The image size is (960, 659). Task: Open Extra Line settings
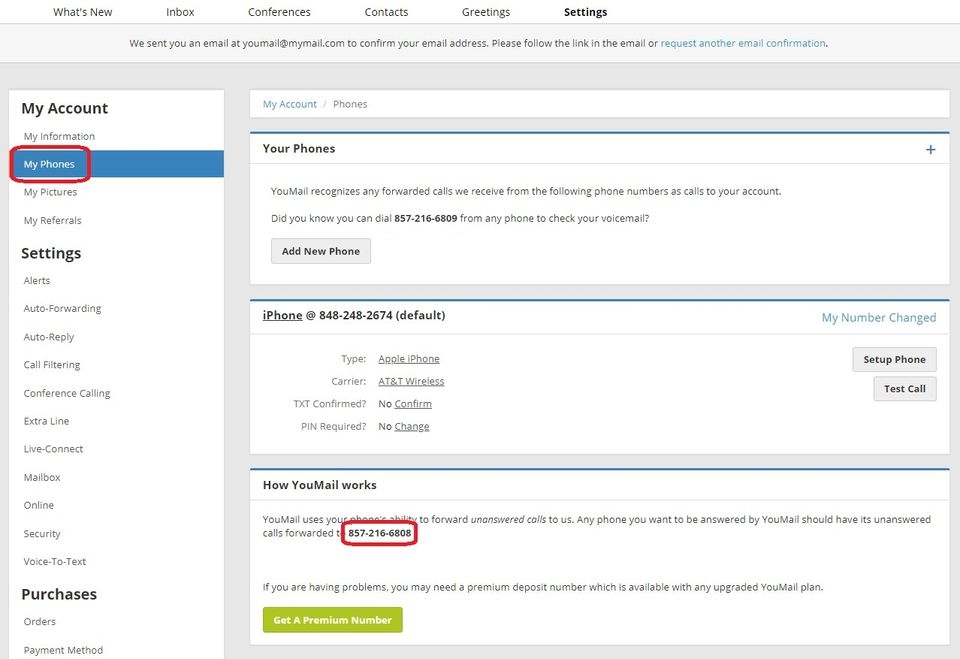[x=46, y=421]
